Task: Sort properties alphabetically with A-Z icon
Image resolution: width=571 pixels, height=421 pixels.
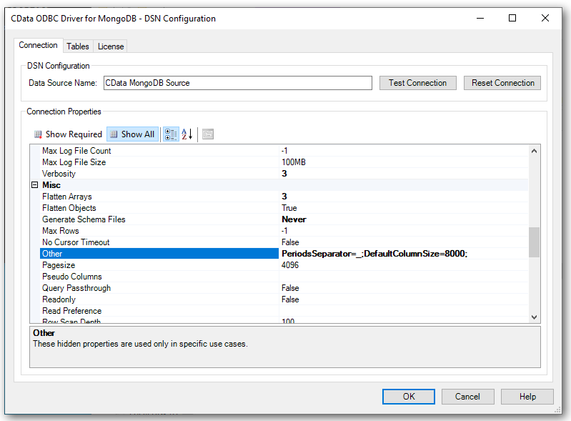Action: (x=187, y=134)
